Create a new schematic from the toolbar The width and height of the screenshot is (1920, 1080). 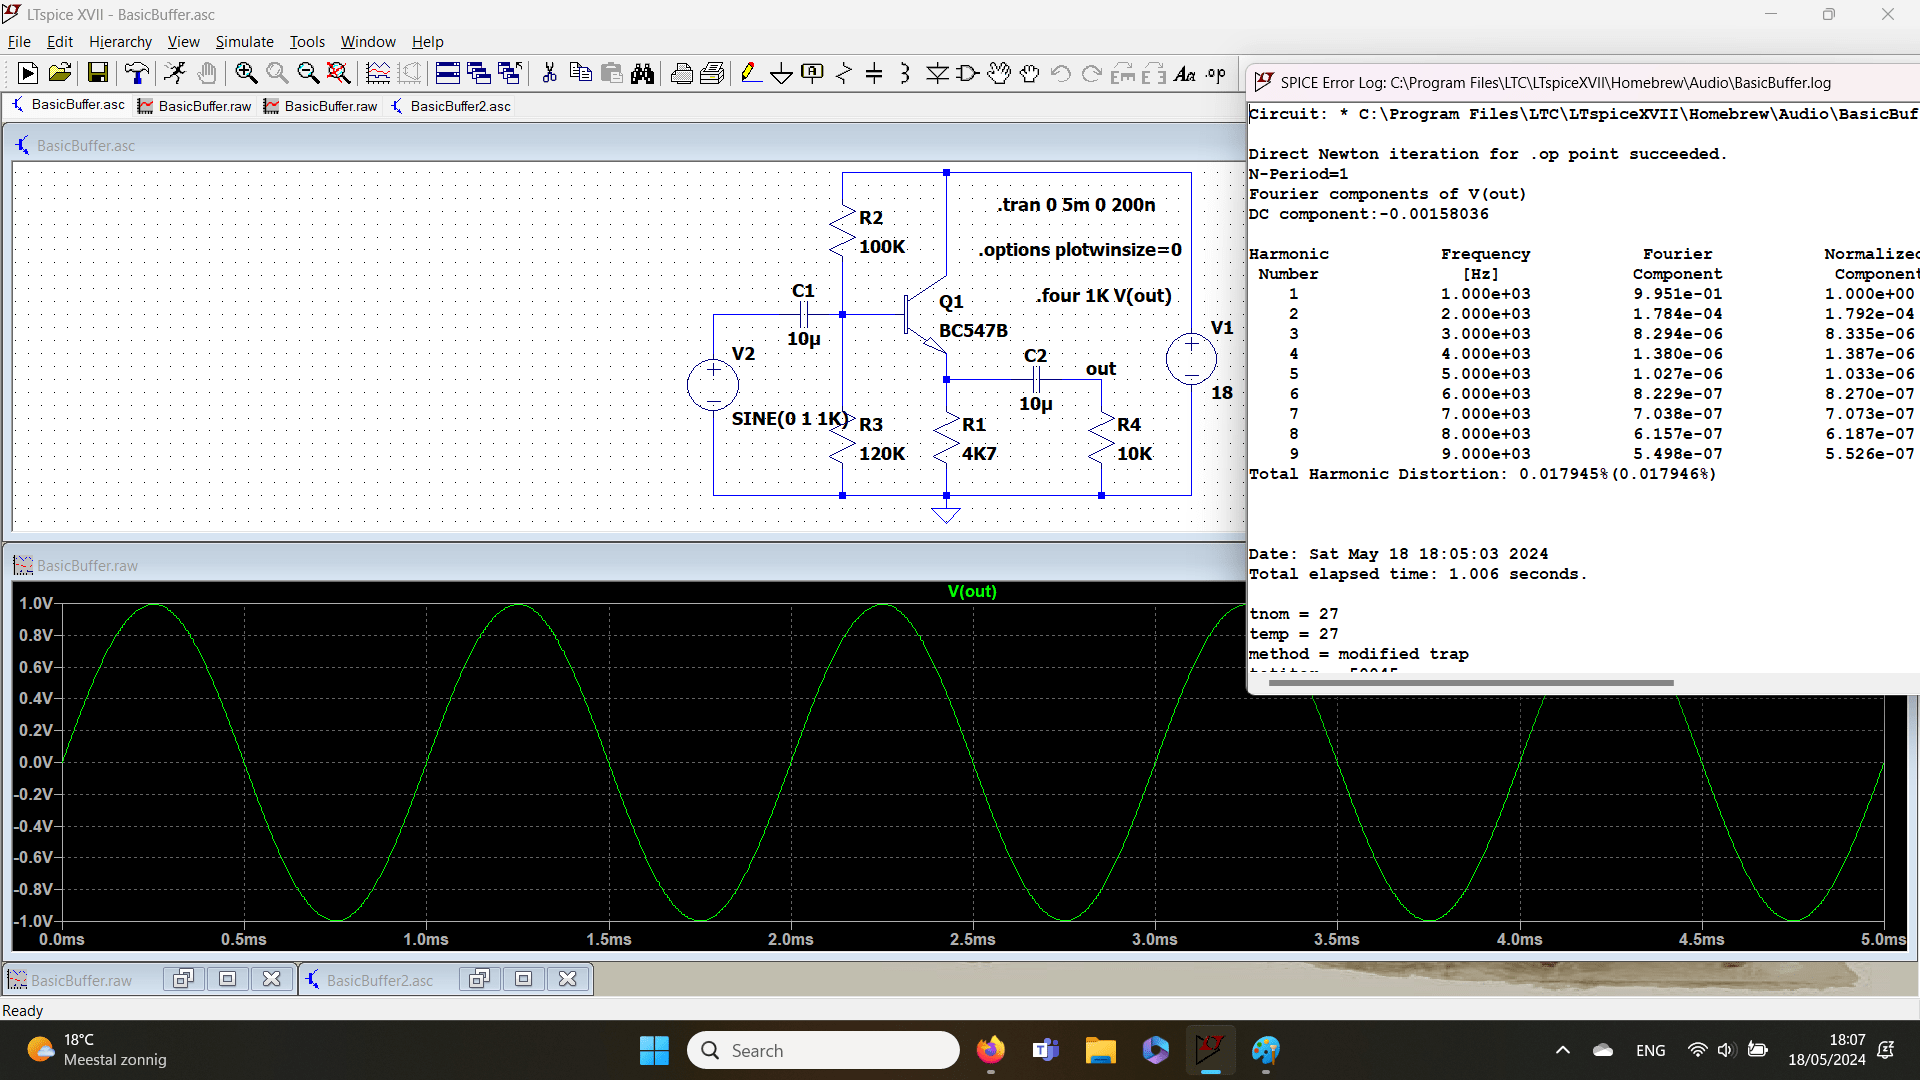pos(28,73)
